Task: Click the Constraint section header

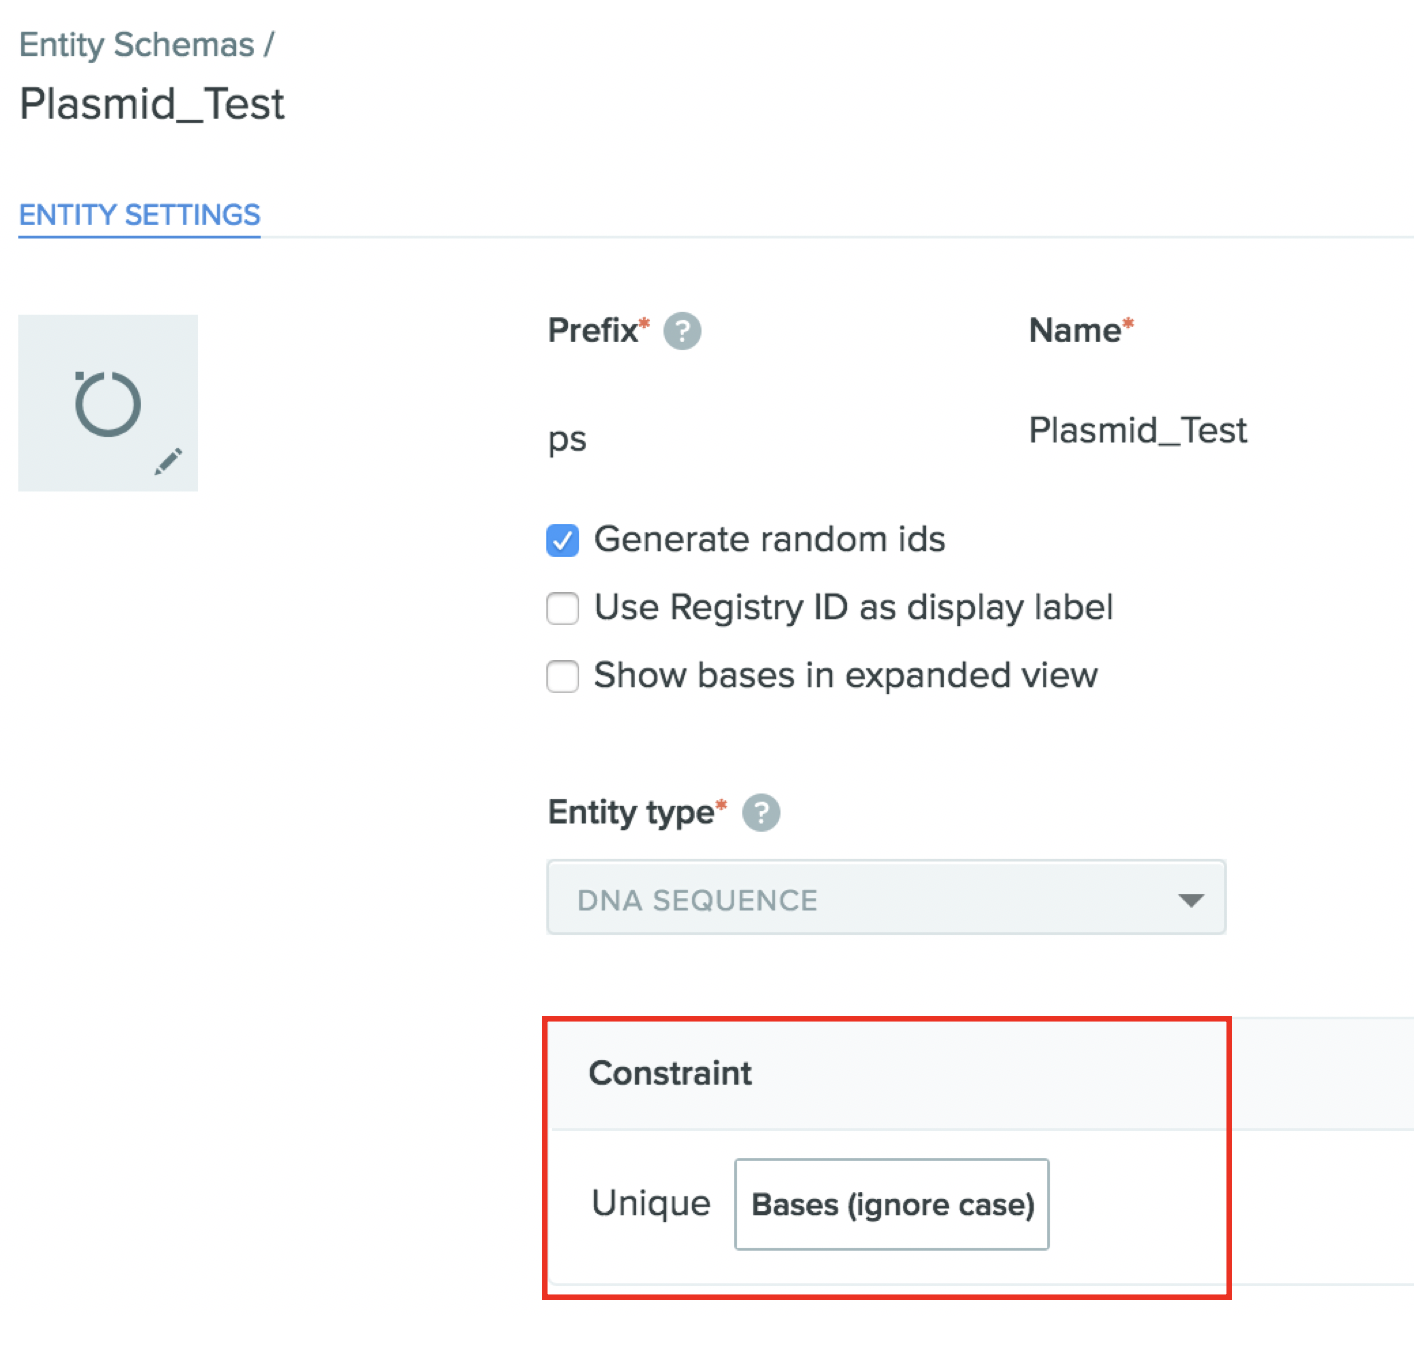Action: (x=670, y=1073)
